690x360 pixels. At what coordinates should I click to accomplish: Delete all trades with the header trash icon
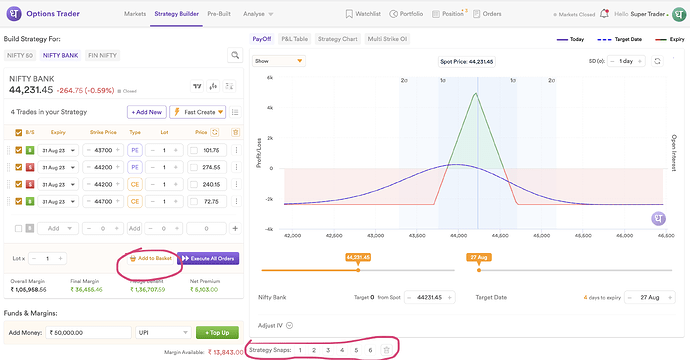click(235, 132)
